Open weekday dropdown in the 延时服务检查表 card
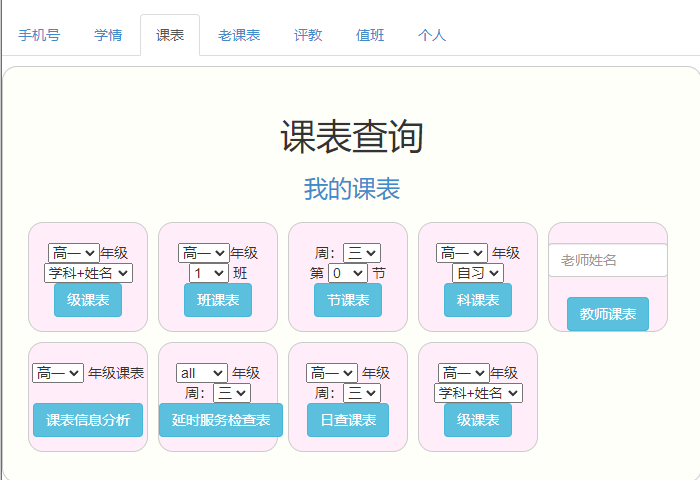 232,393
